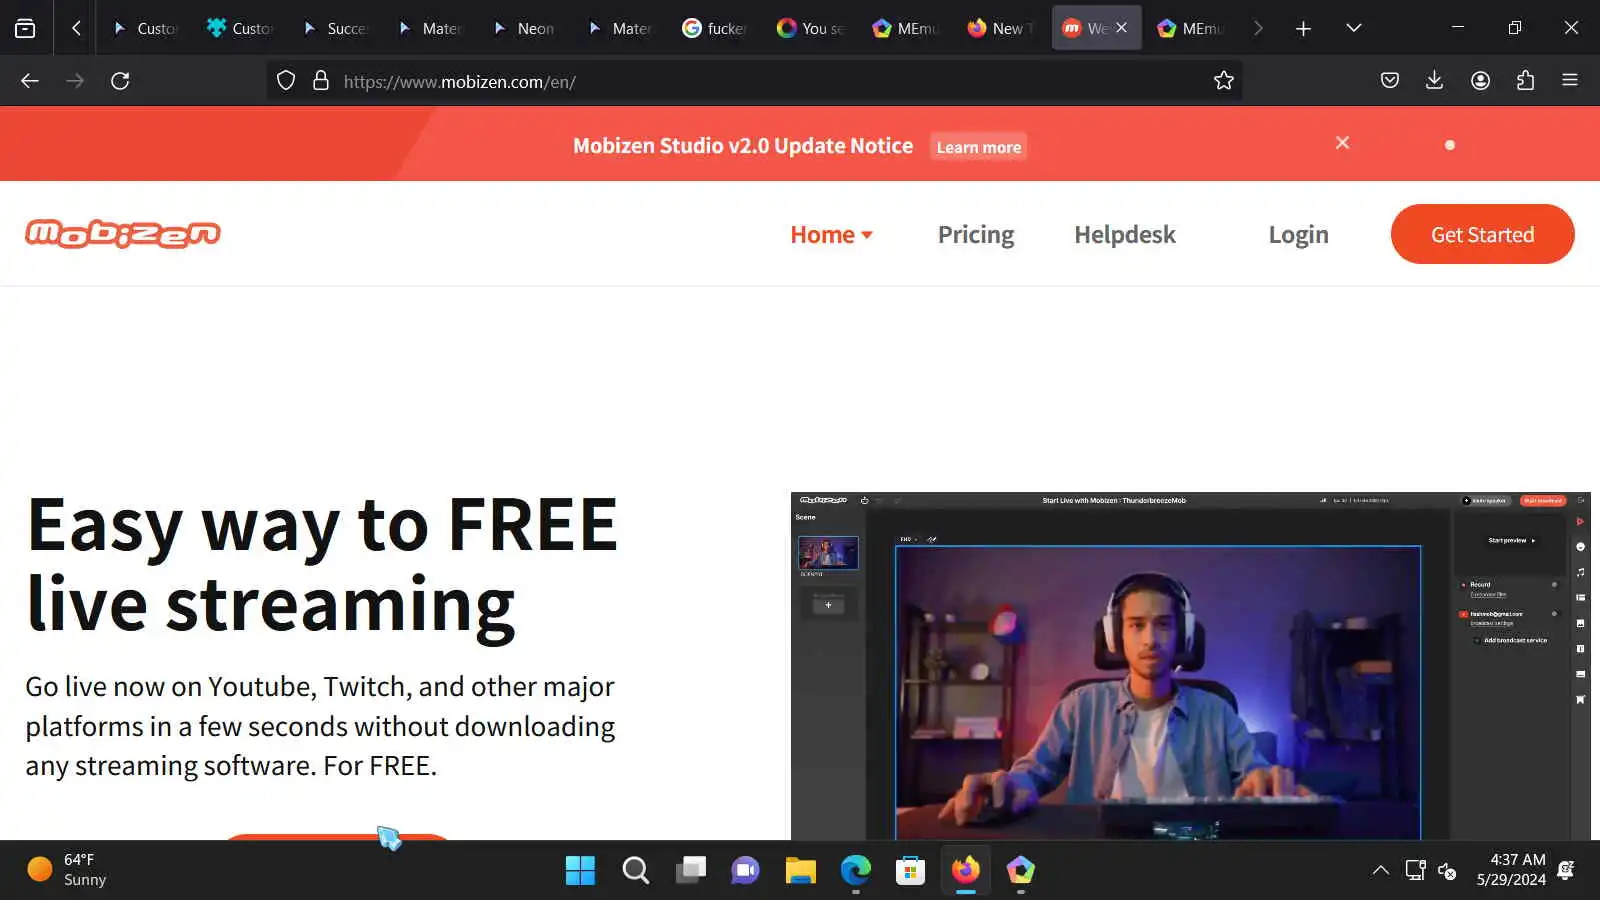The image size is (1600, 900).
Task: Open the Firefox downloads panel
Action: click(x=1434, y=81)
